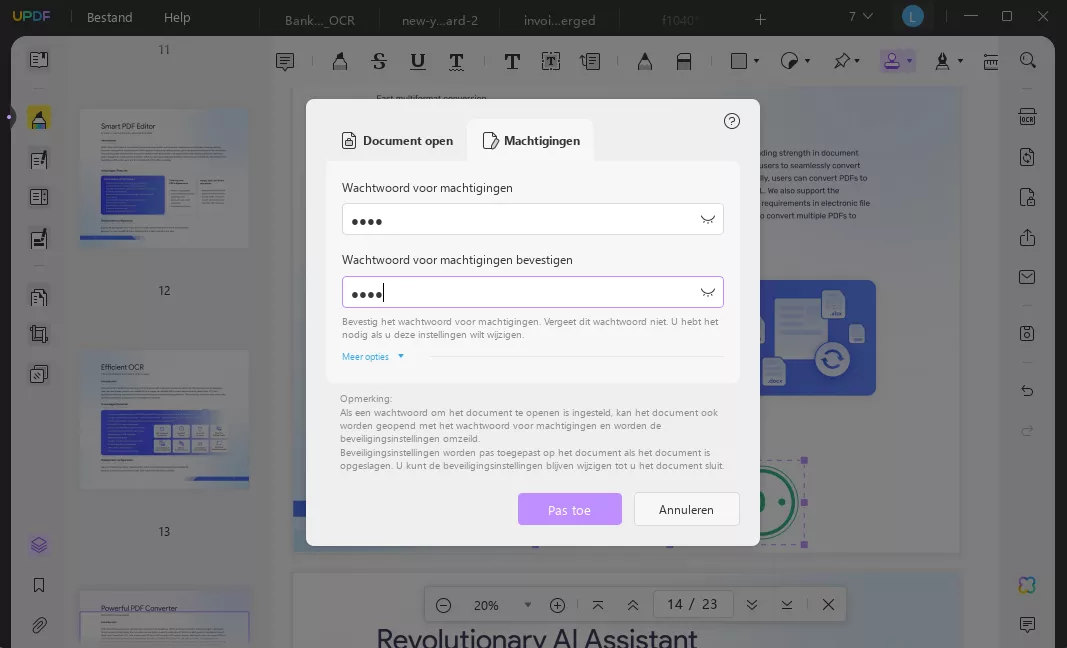This screenshot has width=1067, height=648.
Task: Expand Meer opties section
Action: tap(373, 357)
